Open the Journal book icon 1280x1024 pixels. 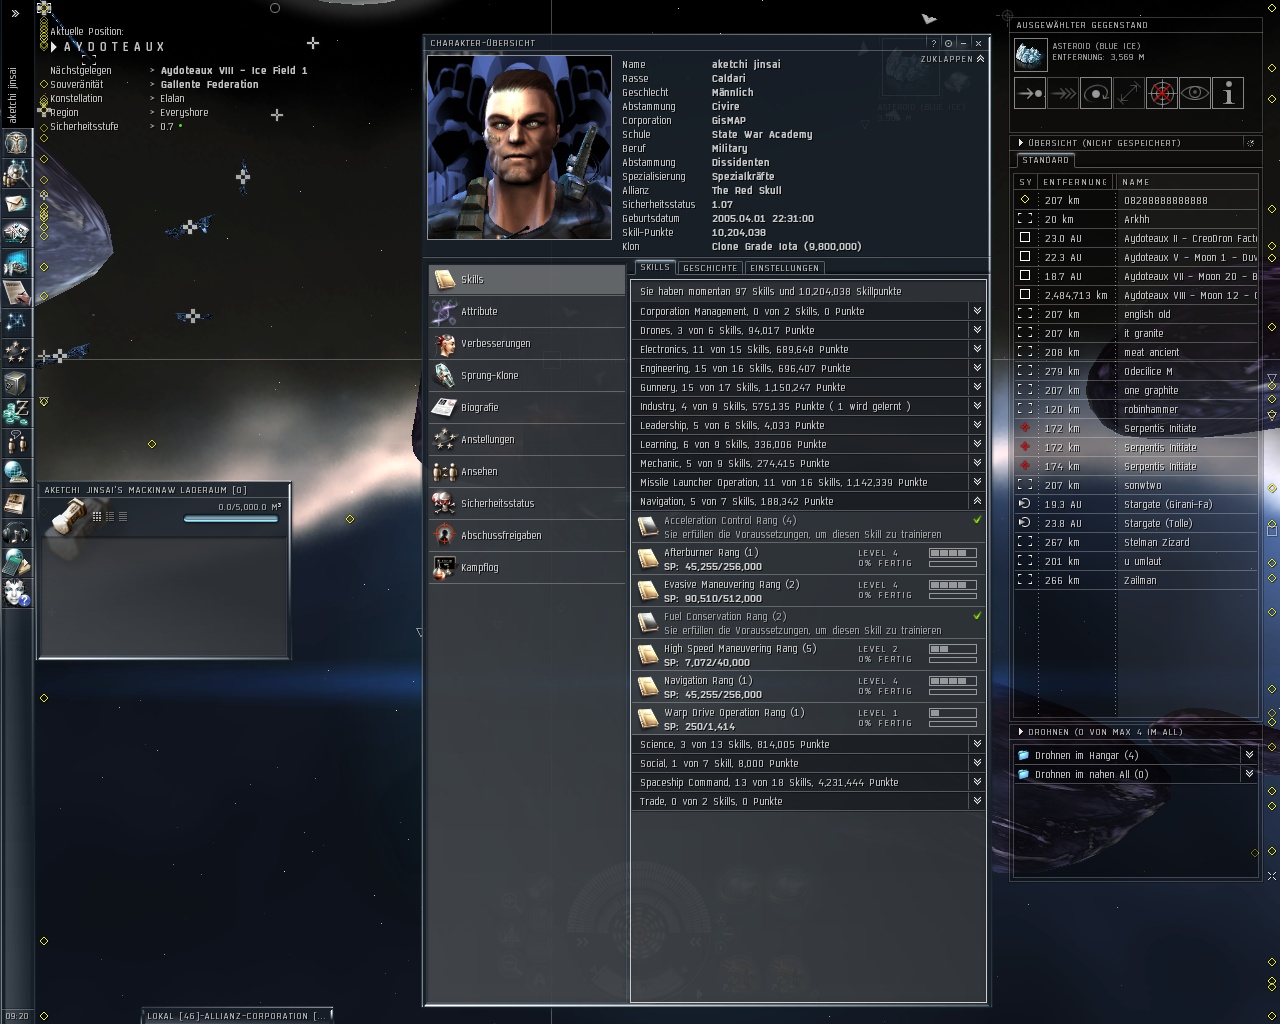16,502
